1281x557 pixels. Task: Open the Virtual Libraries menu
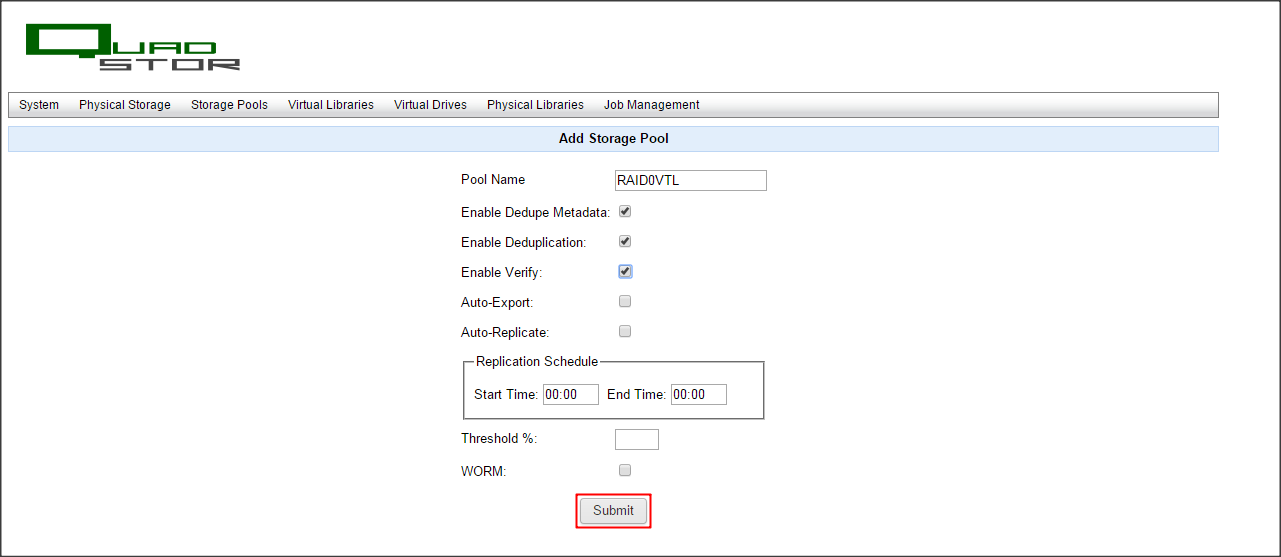tap(331, 105)
